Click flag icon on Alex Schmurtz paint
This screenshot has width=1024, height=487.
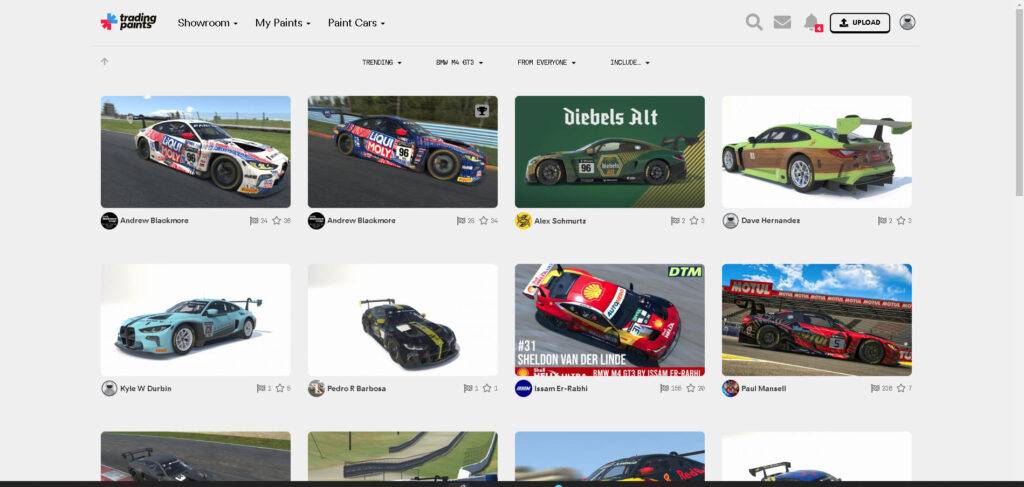pyautogui.click(x=675, y=221)
